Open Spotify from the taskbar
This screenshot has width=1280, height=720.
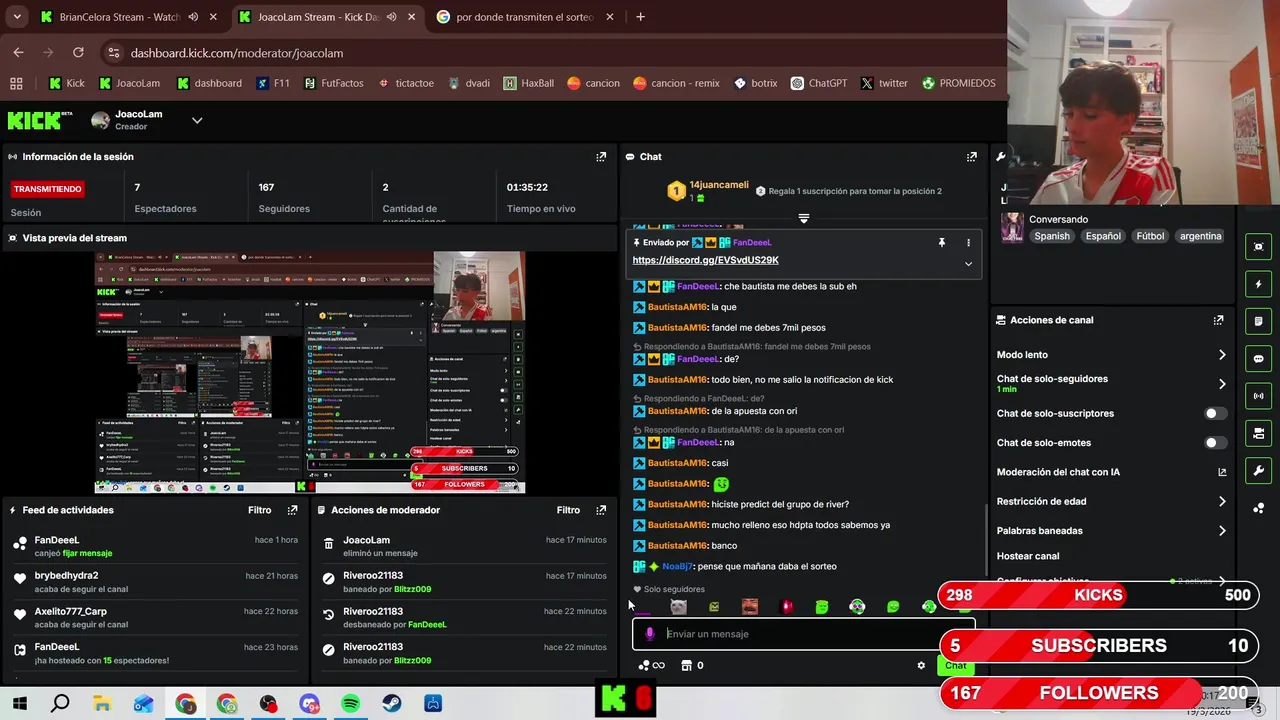coord(350,704)
